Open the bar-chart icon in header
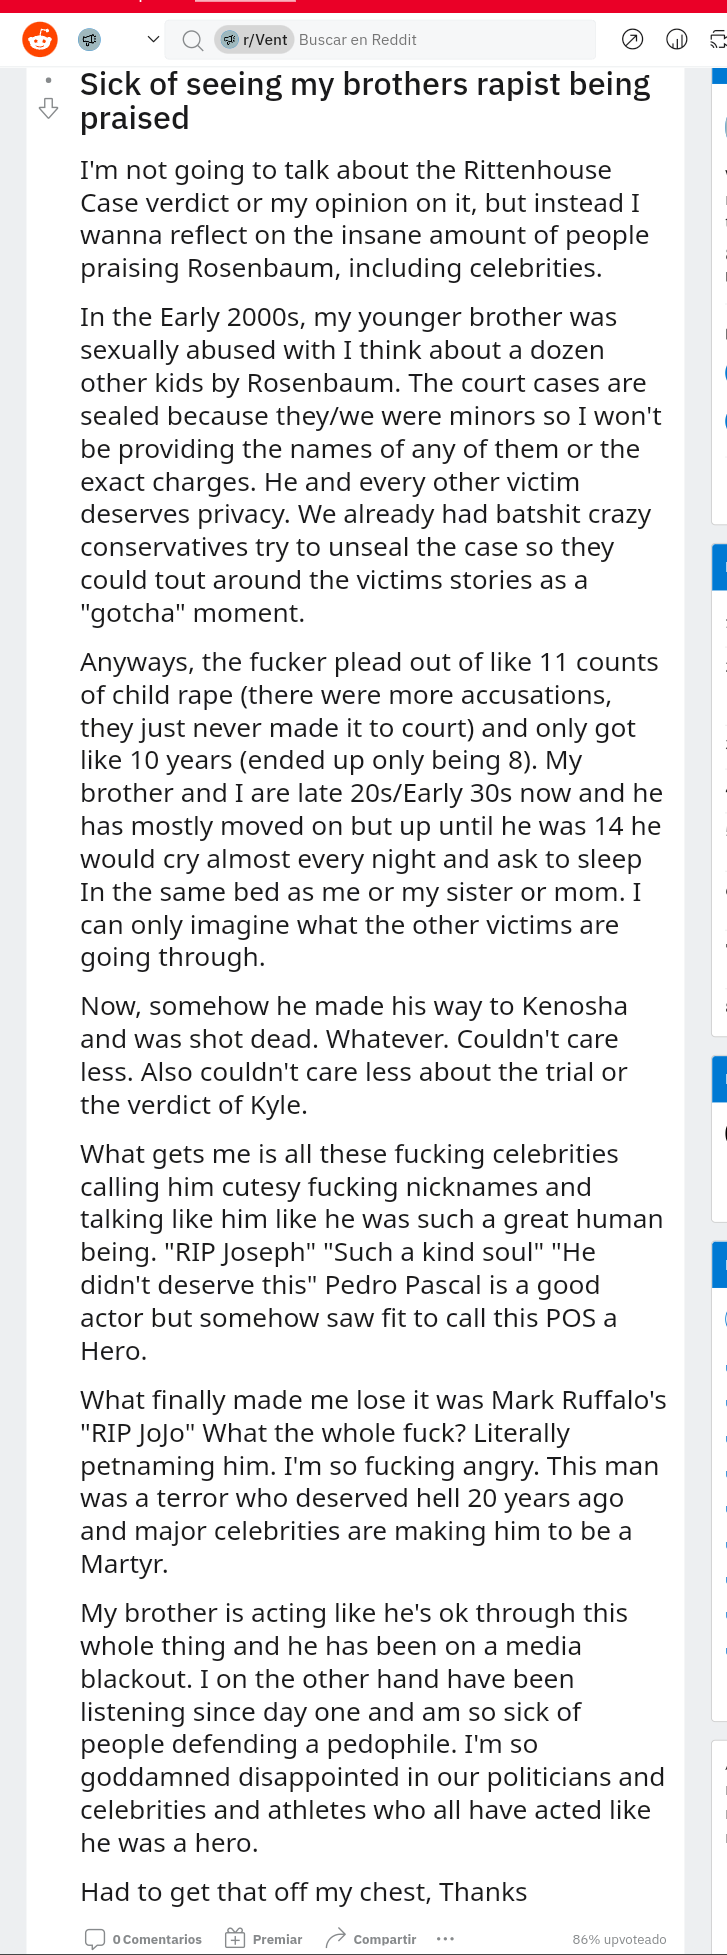The image size is (727, 1955). click(x=677, y=40)
